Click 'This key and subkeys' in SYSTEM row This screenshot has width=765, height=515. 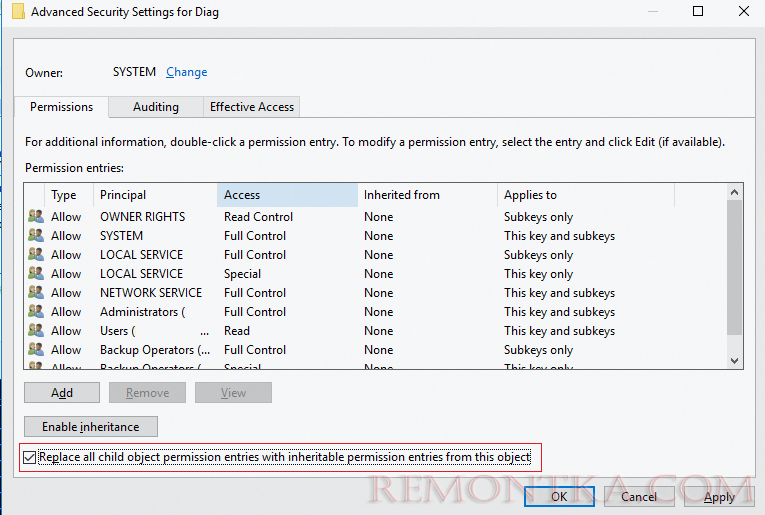tap(559, 236)
